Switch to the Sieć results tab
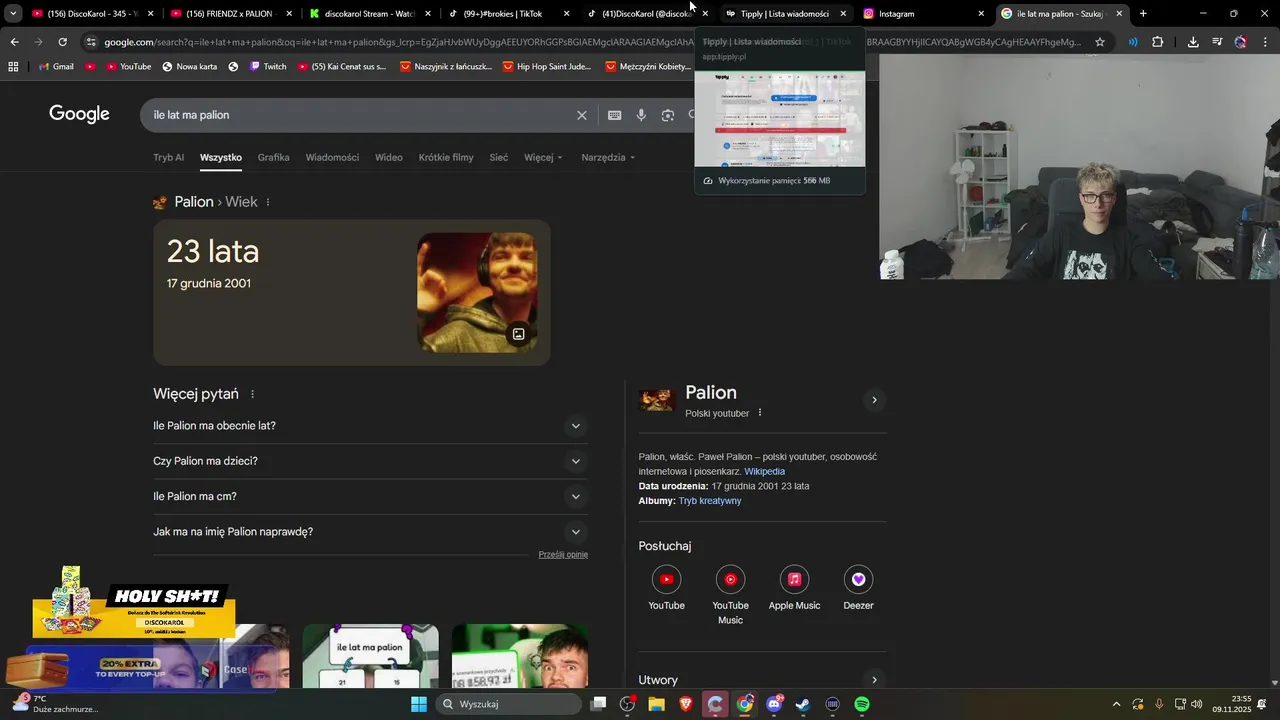The width and height of the screenshot is (1280, 720). 499,157
